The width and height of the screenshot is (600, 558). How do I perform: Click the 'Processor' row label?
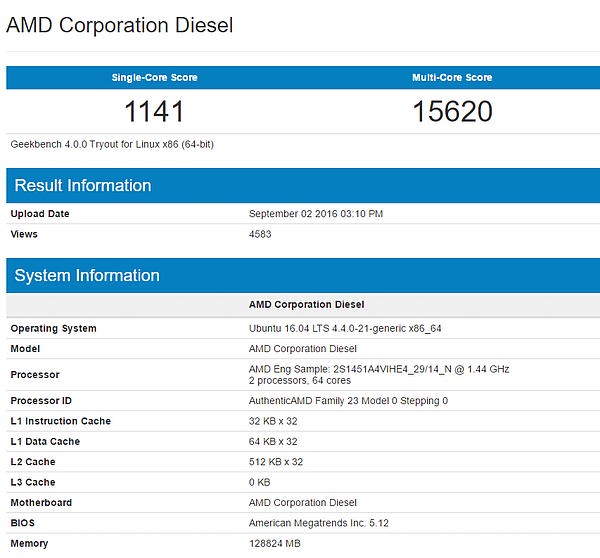(x=35, y=375)
